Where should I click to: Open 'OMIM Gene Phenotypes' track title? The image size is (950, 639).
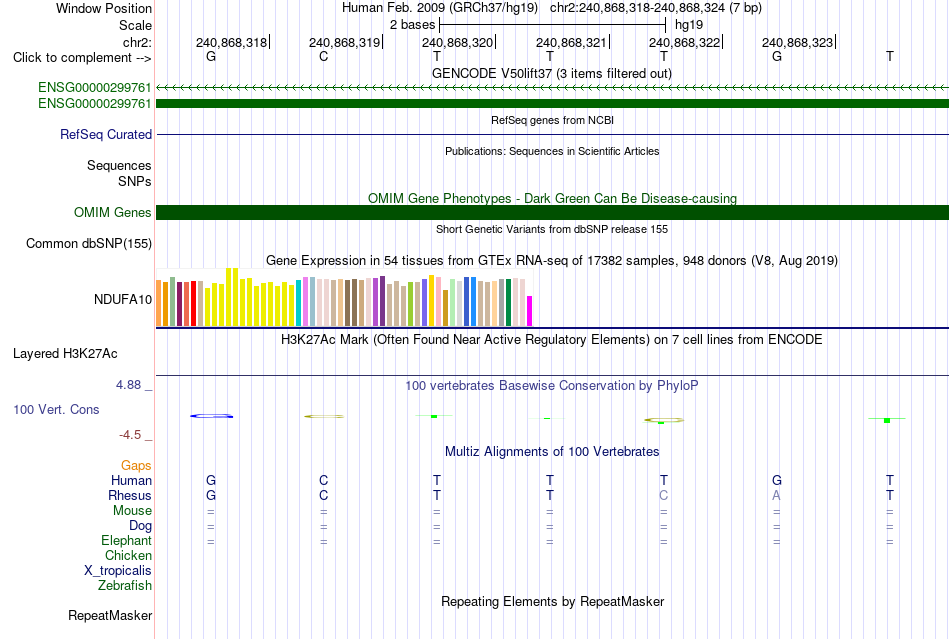(x=552, y=199)
